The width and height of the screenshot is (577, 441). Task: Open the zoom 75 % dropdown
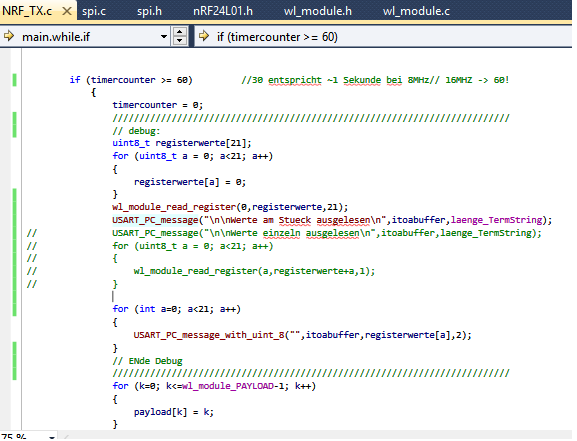(x=52, y=437)
